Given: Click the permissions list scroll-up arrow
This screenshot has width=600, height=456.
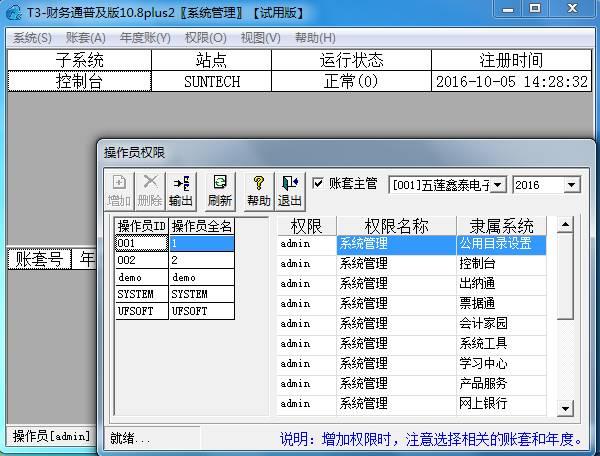Looking at the screenshot, I should pyautogui.click(x=565, y=224).
